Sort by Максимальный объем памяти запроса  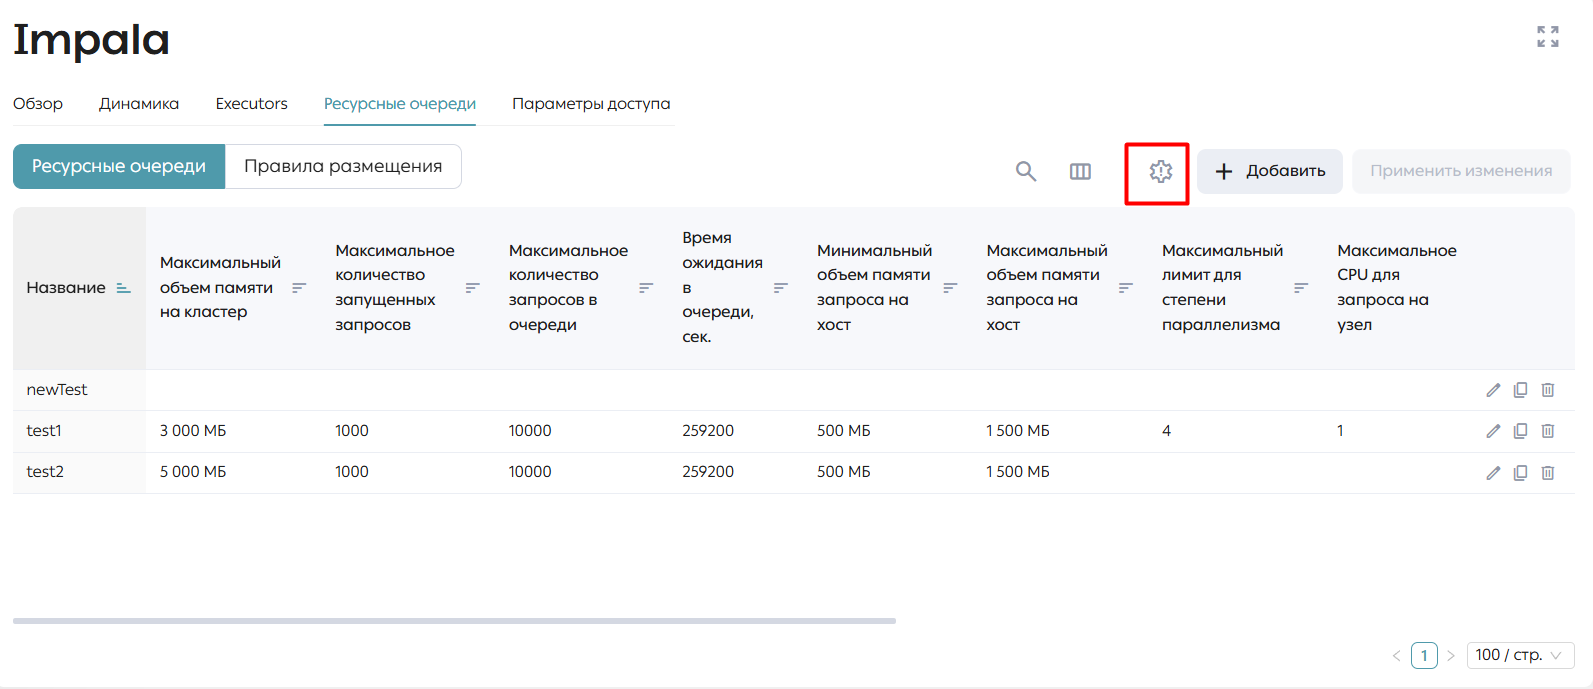coord(1126,288)
